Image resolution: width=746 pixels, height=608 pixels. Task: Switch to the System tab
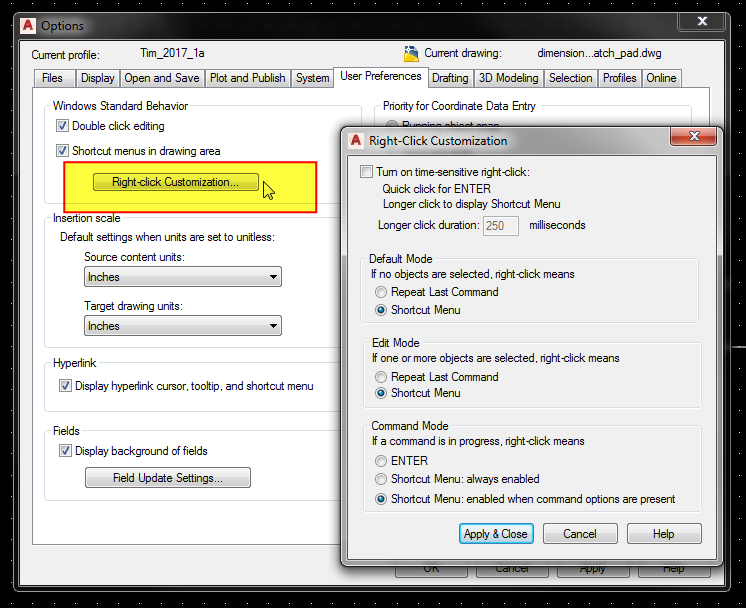point(312,78)
